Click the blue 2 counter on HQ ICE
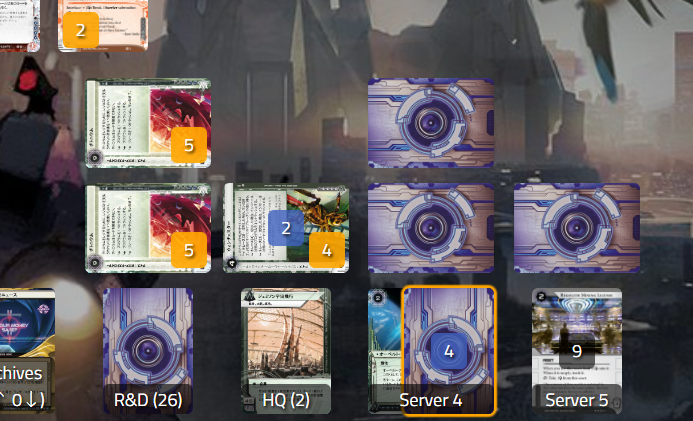Viewport: 693px width, 421px height. coord(286,228)
